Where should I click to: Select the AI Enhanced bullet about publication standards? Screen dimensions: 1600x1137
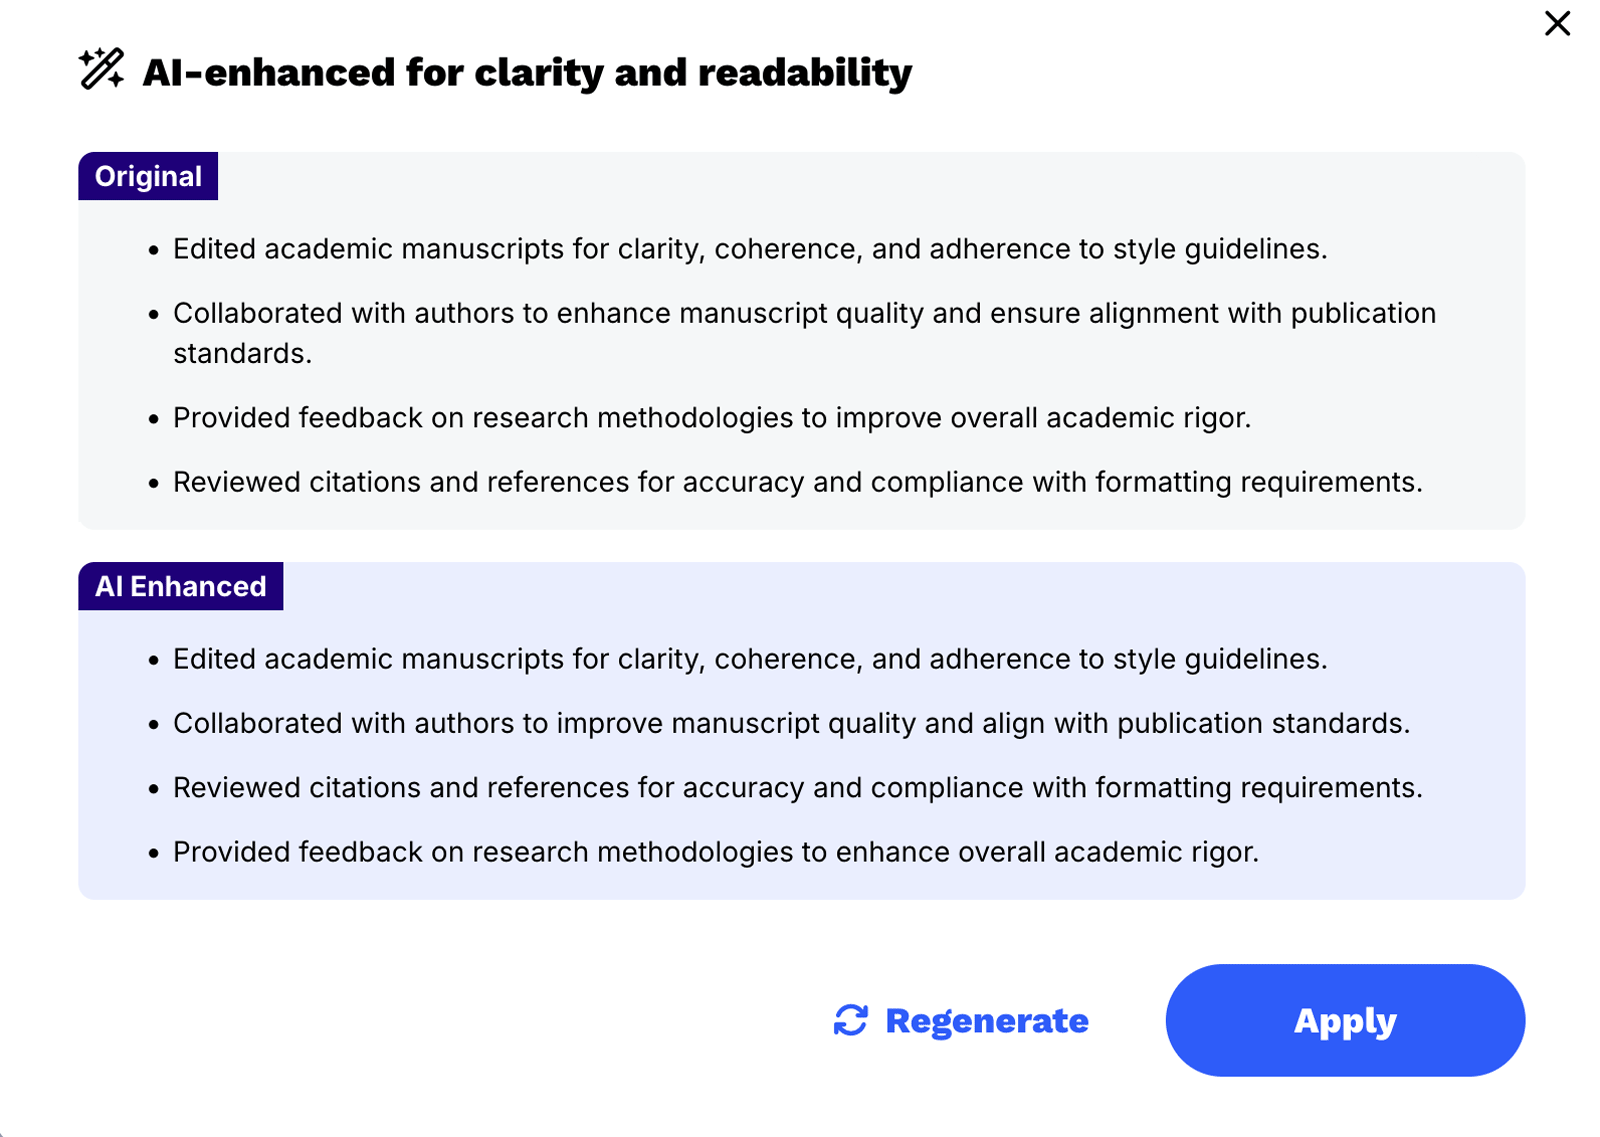[791, 723]
